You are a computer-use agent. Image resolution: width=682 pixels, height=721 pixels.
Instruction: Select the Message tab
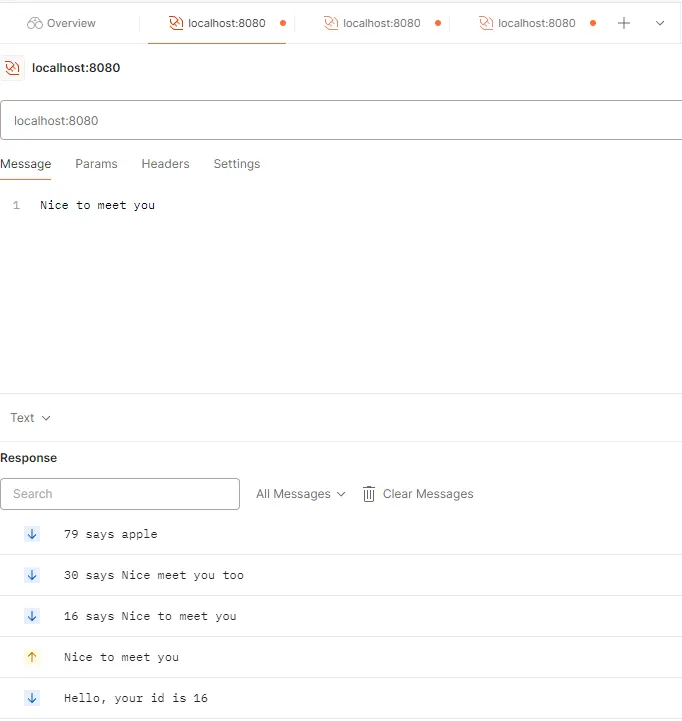[26, 164]
